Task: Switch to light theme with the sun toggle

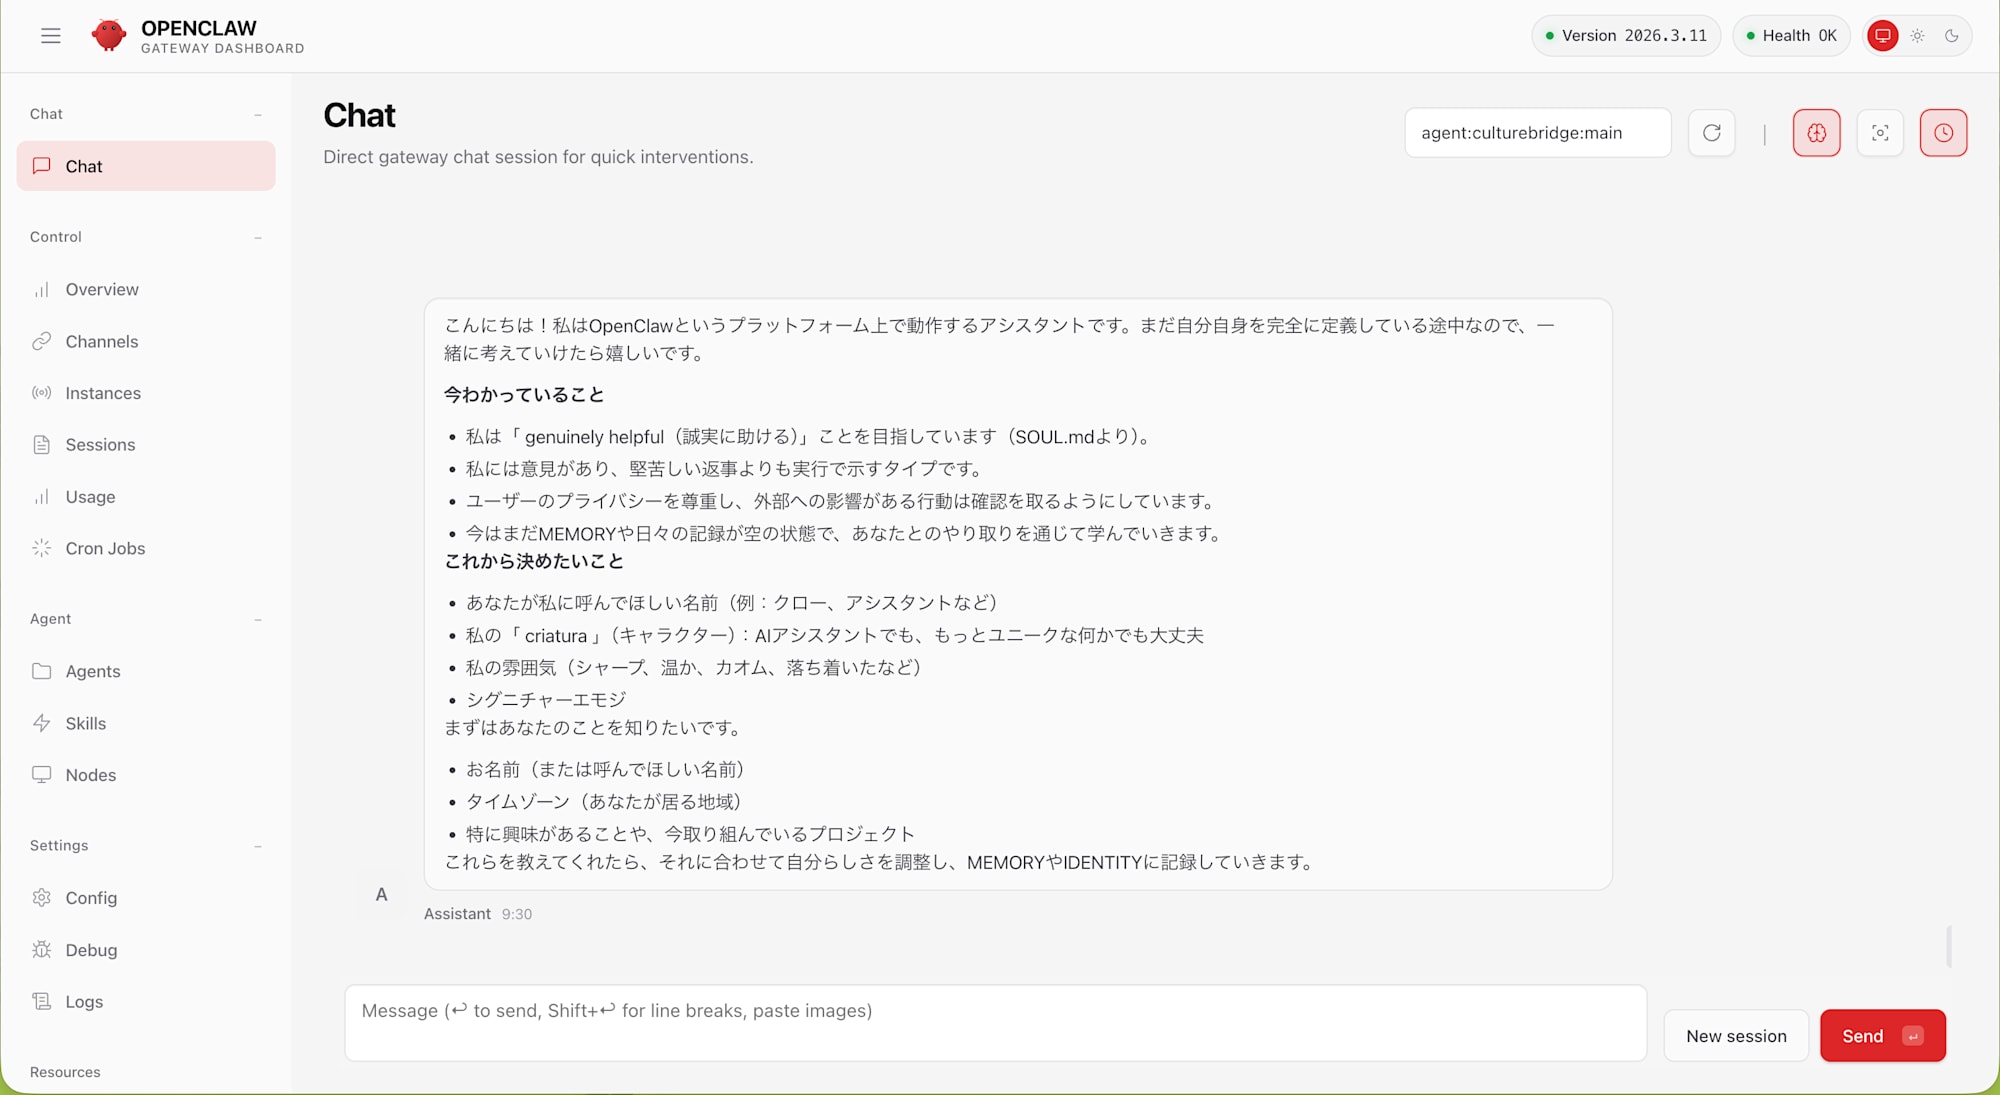Action: 1917,35
